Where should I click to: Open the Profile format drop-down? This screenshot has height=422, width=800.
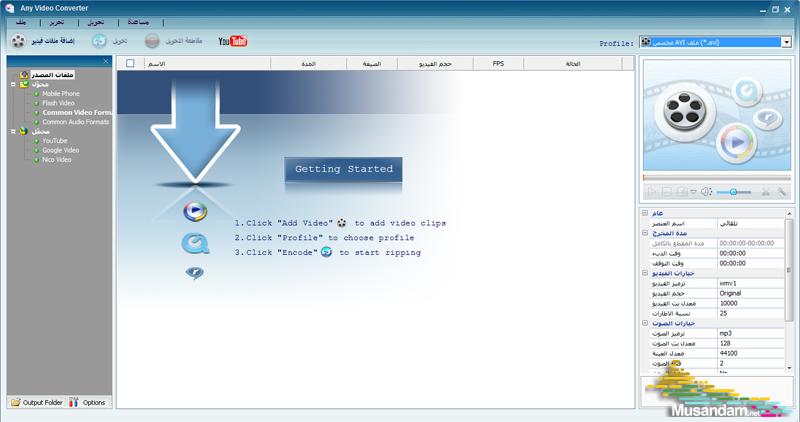coord(787,42)
